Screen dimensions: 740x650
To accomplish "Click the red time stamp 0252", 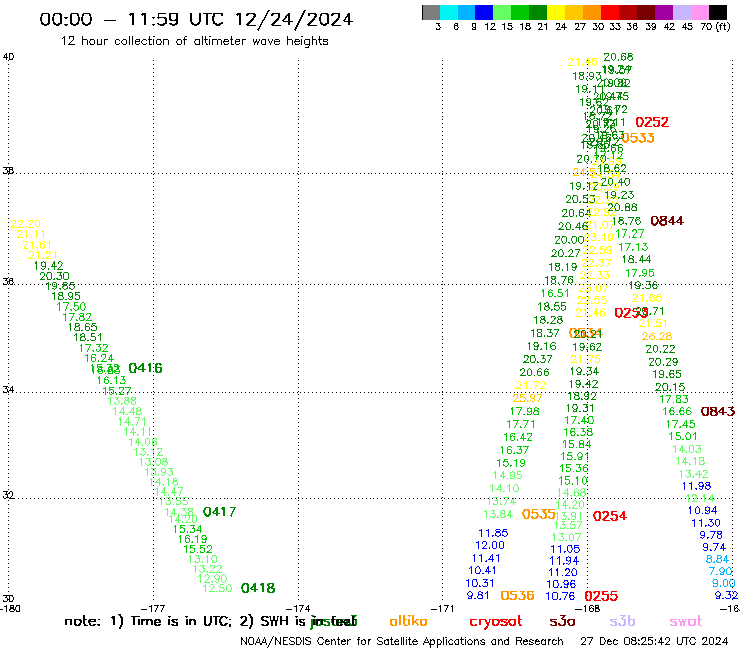I will point(652,122).
